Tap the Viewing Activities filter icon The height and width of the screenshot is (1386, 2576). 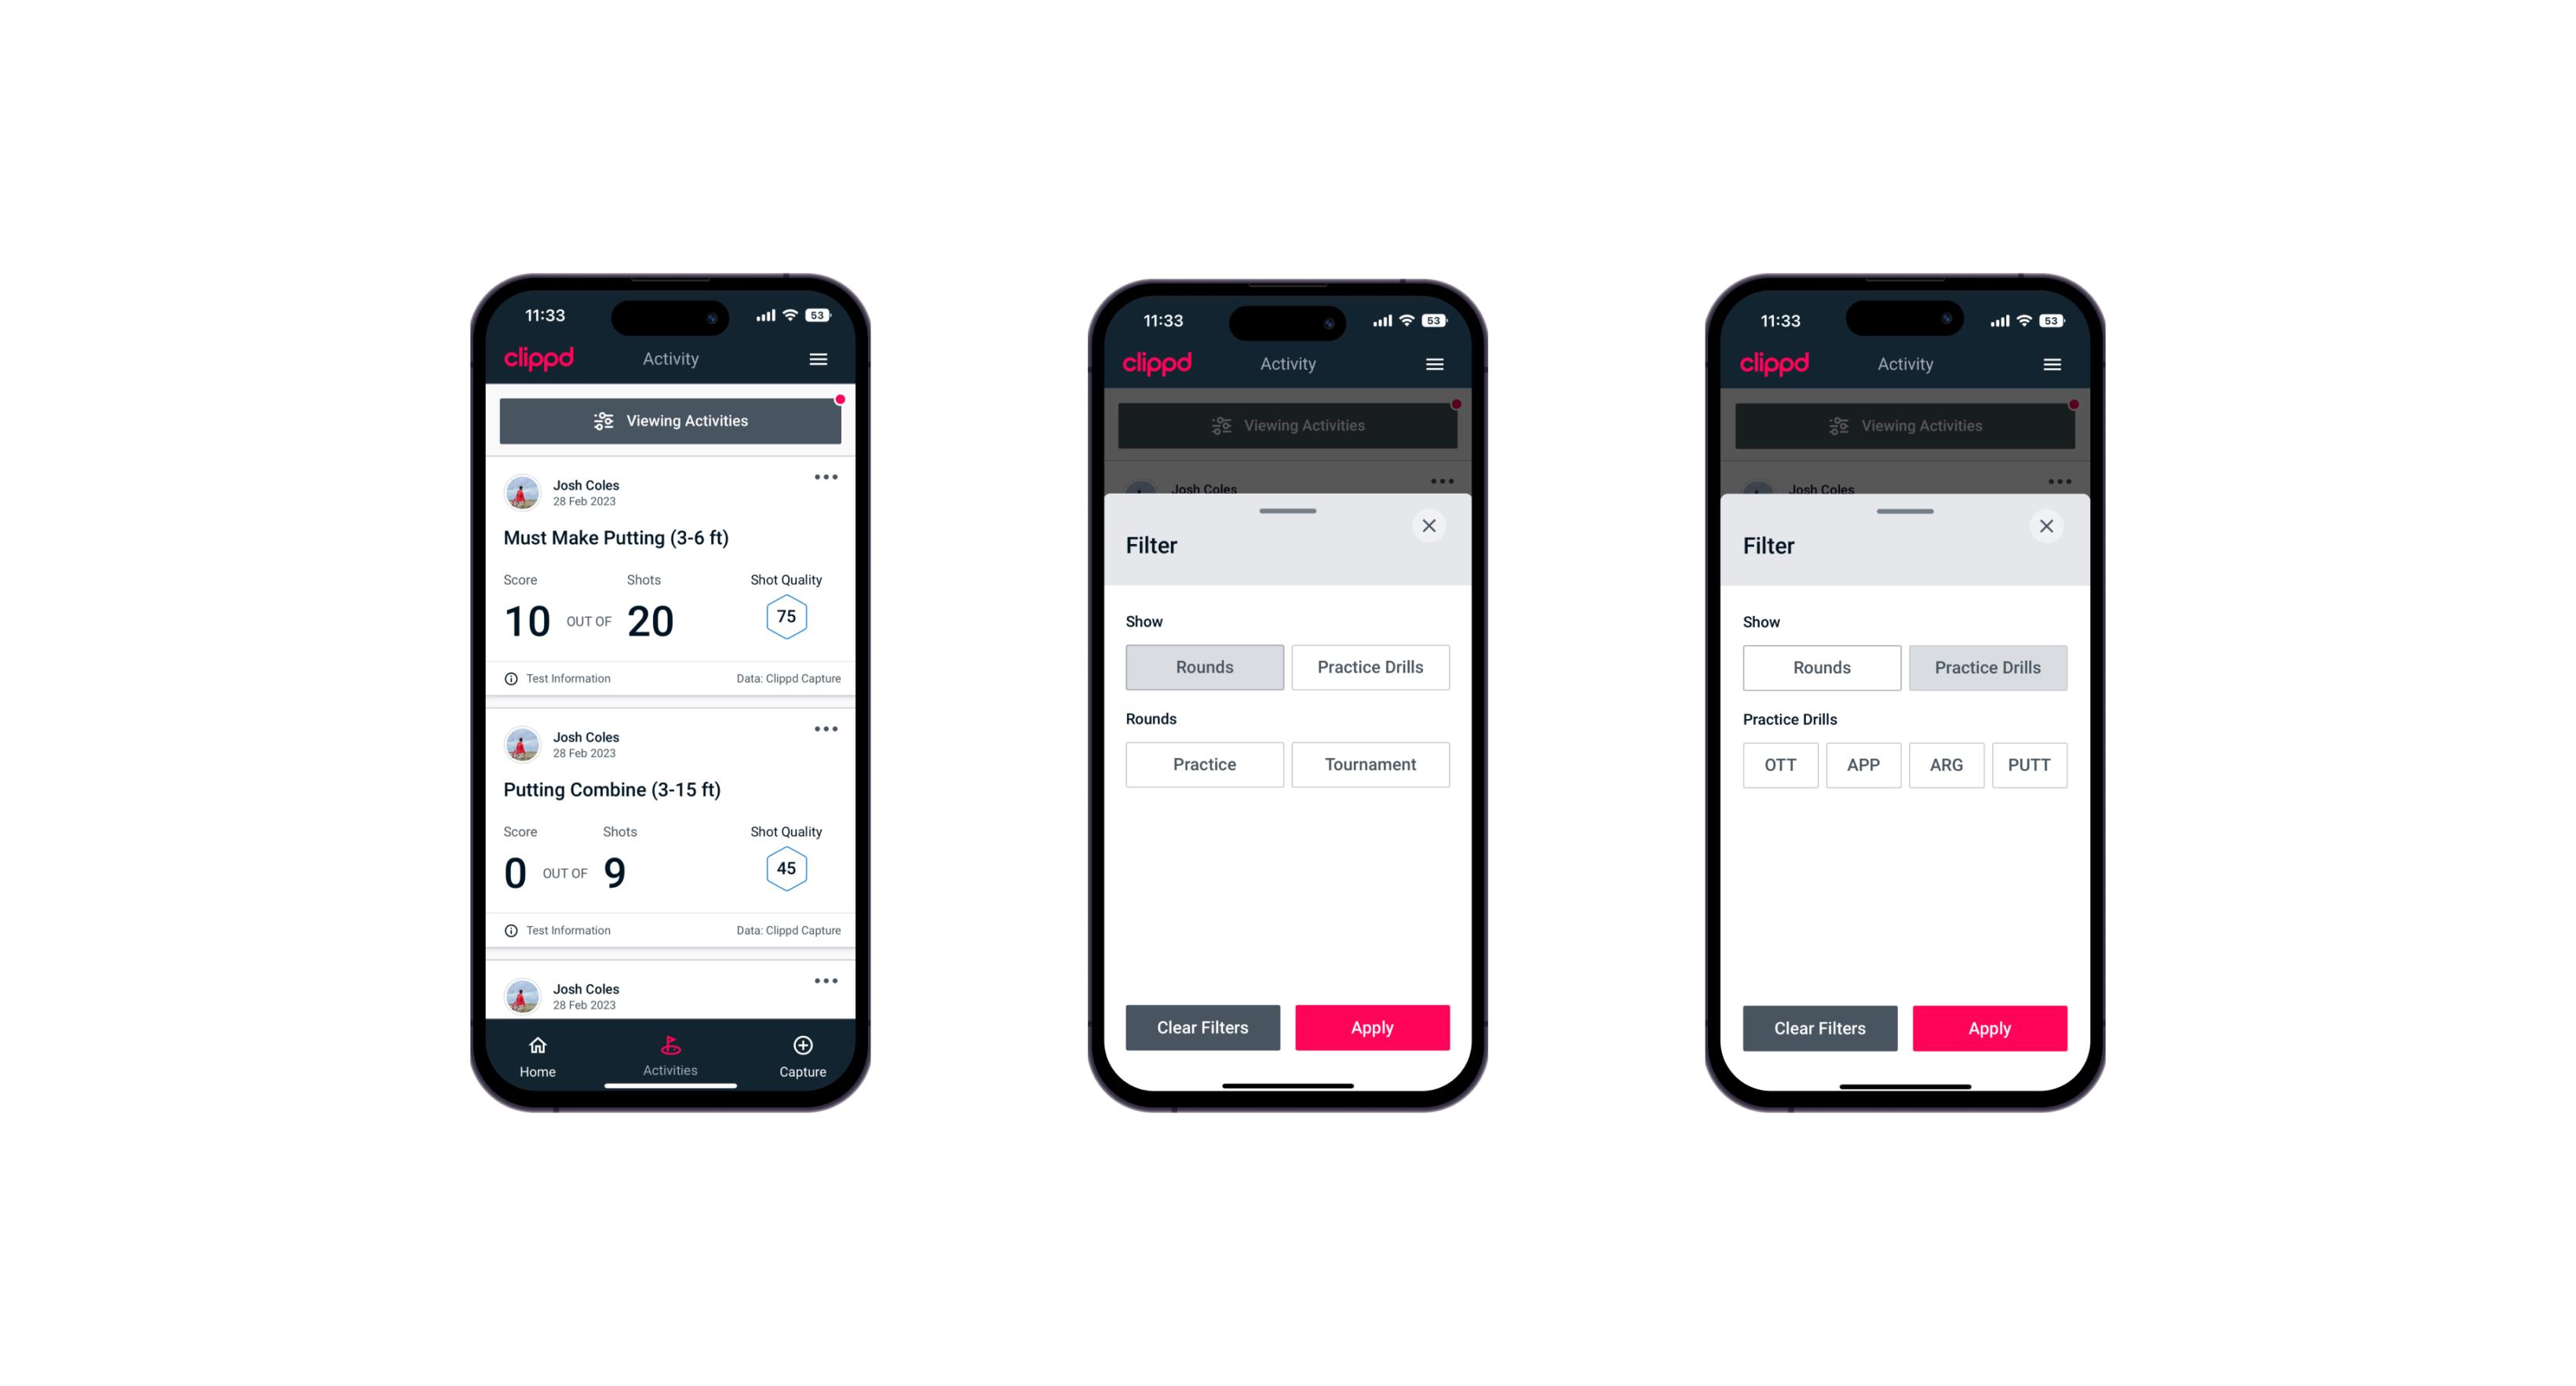point(597,421)
